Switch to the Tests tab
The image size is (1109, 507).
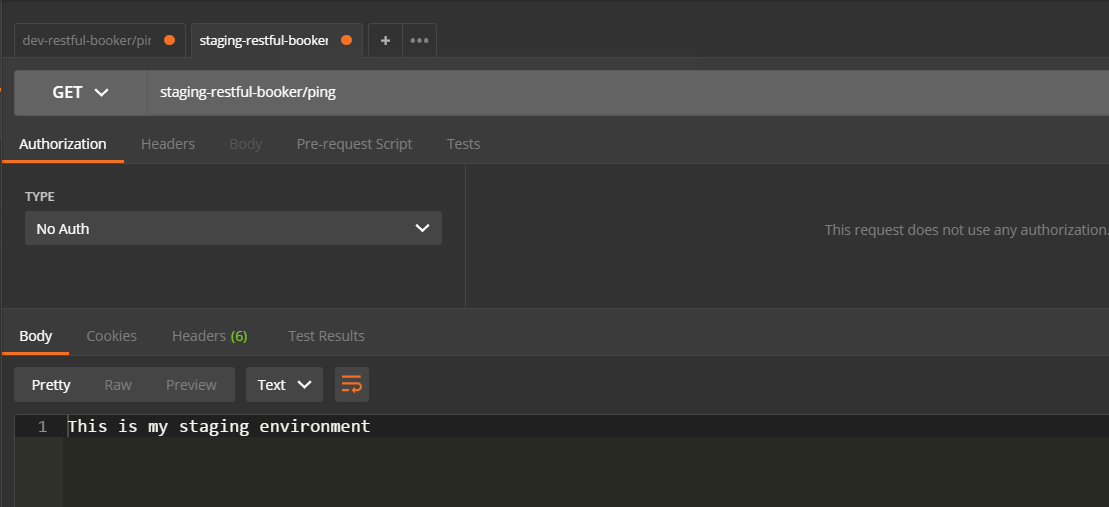coord(463,144)
